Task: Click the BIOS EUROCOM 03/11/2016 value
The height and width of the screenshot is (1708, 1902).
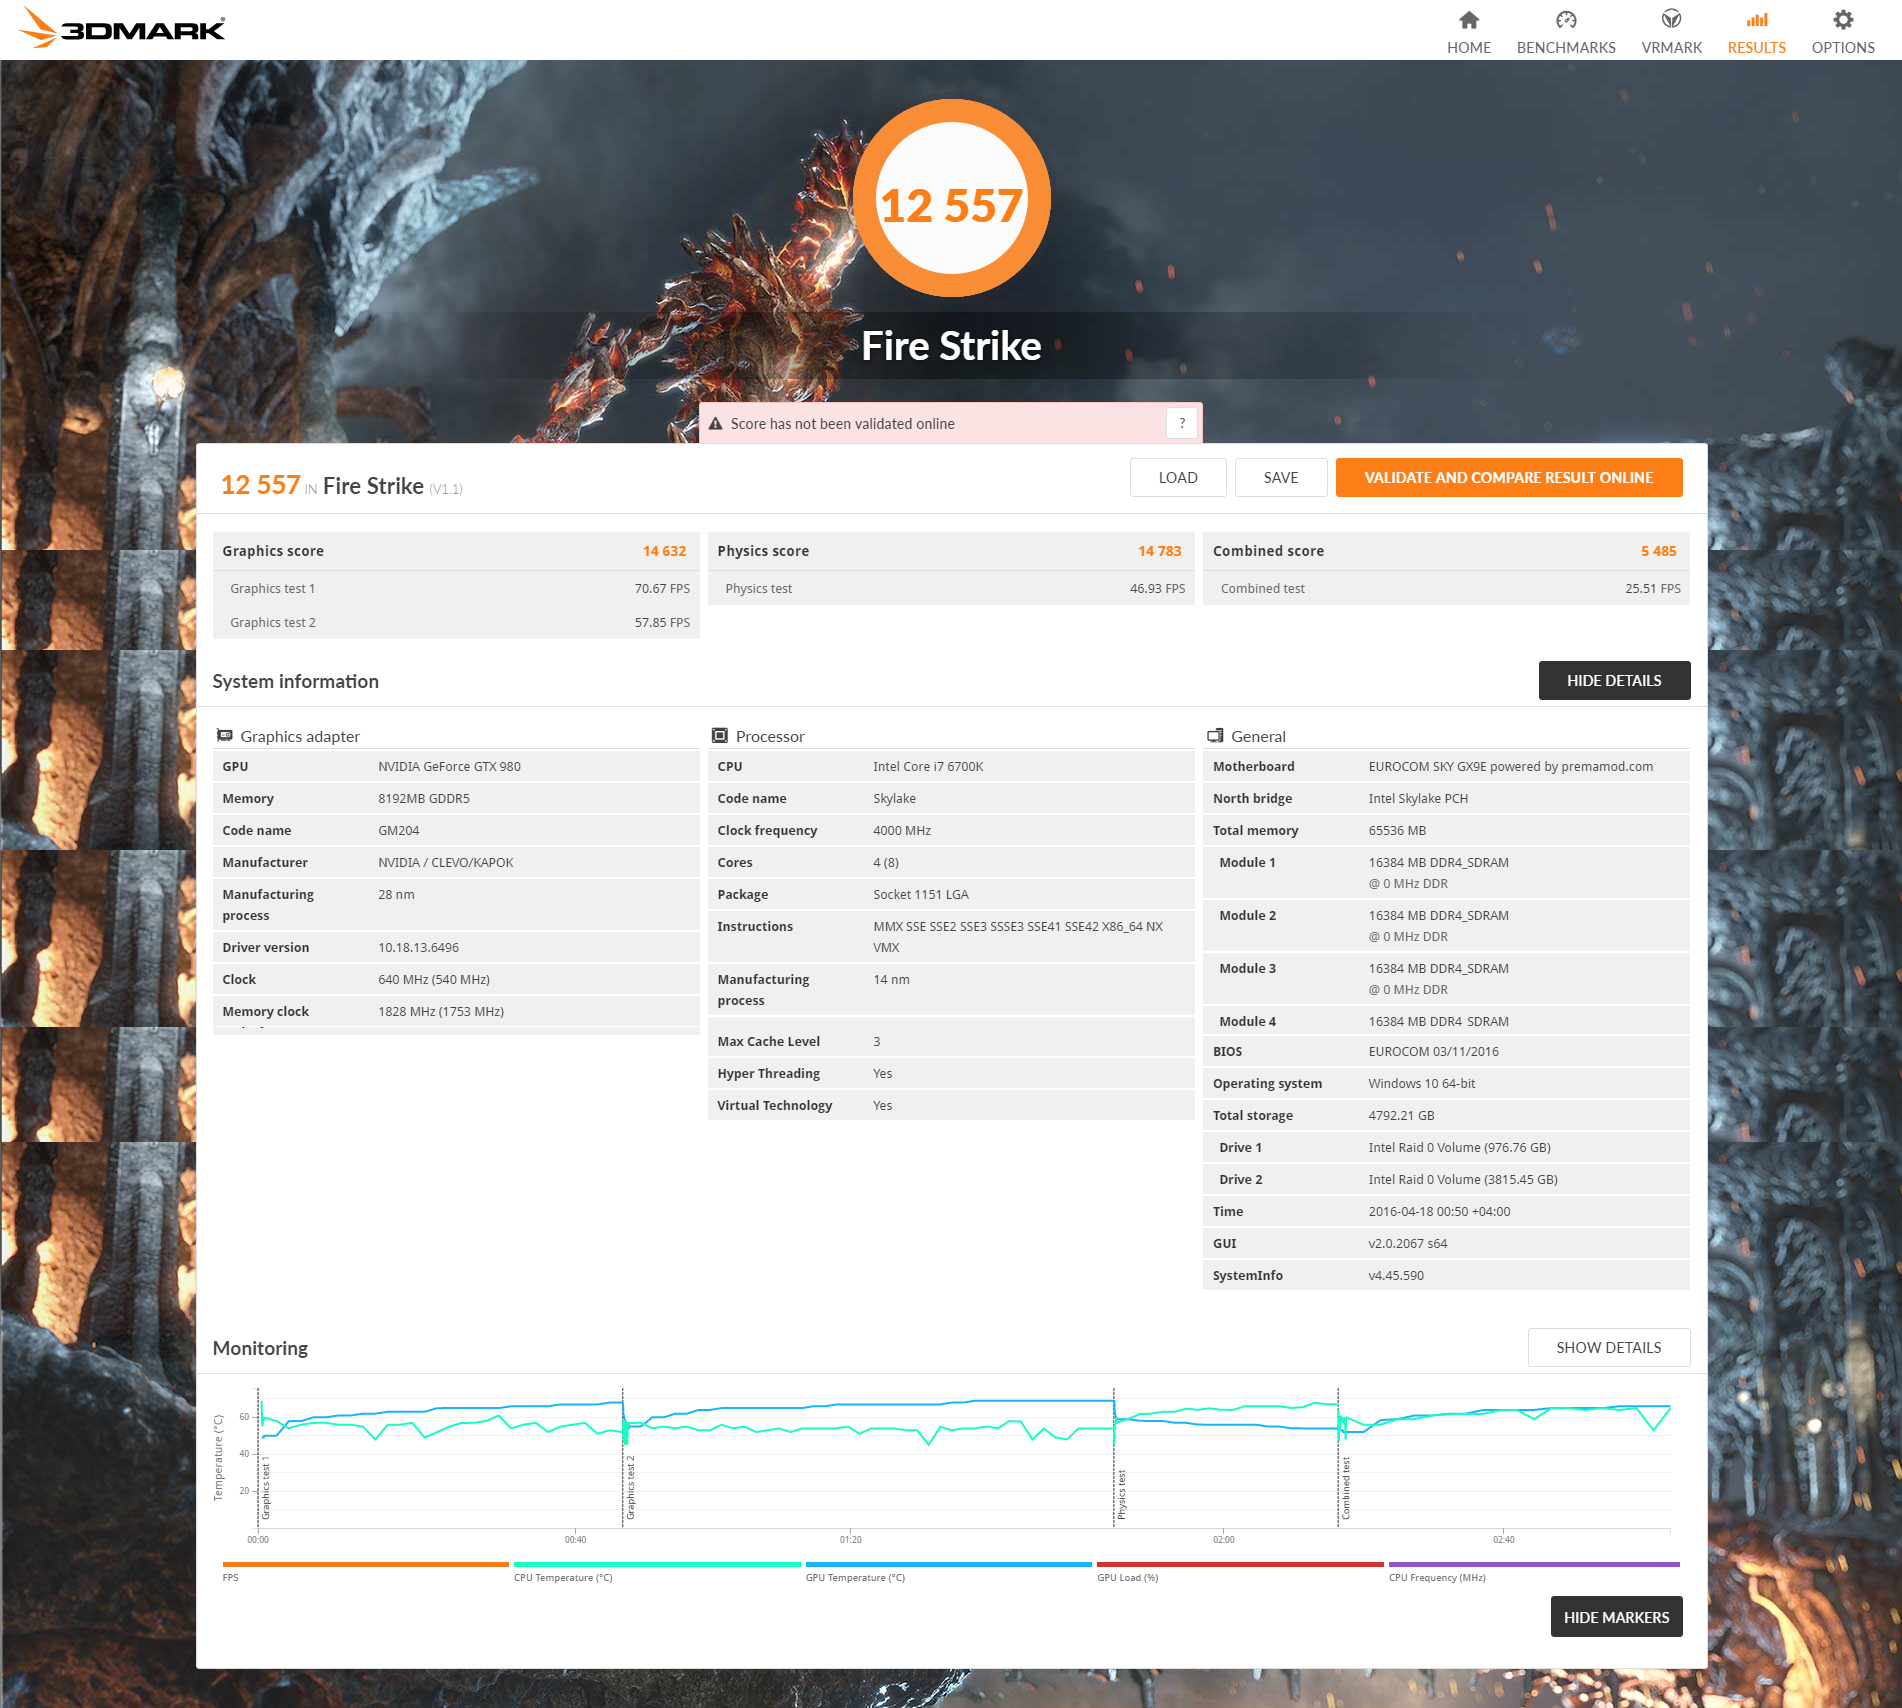Action: 1433,1051
